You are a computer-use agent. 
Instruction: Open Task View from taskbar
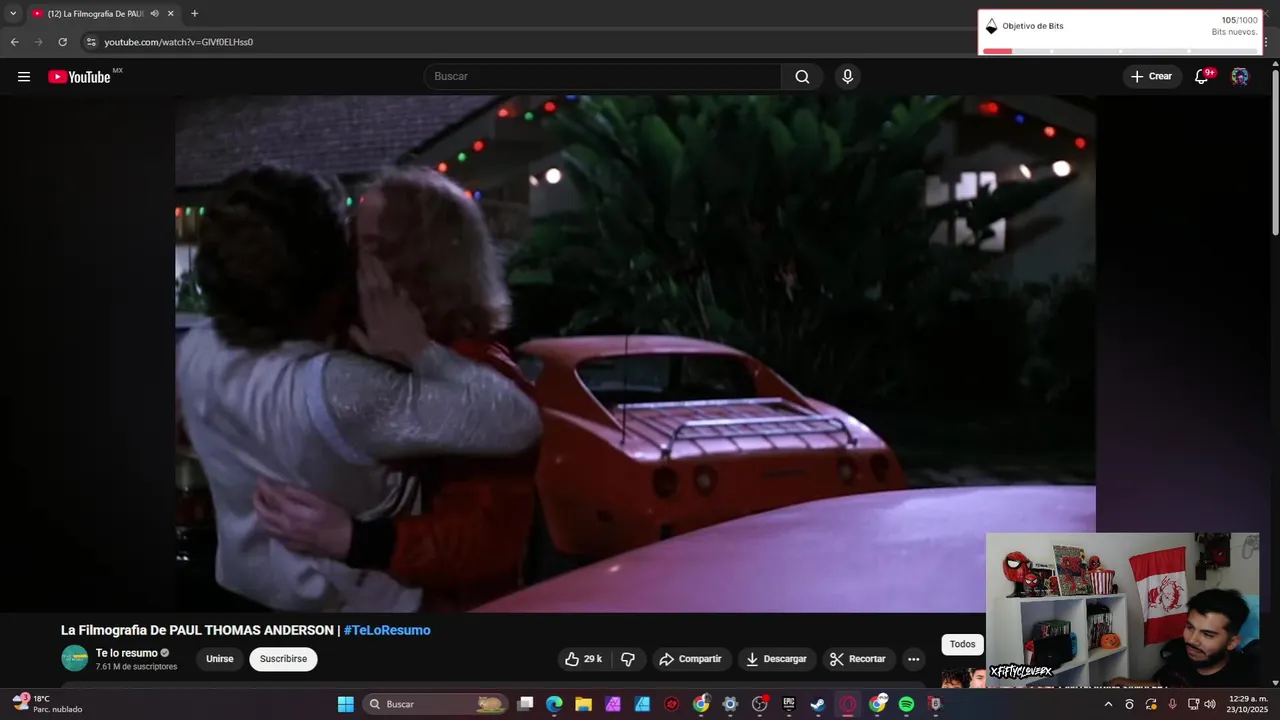525,704
